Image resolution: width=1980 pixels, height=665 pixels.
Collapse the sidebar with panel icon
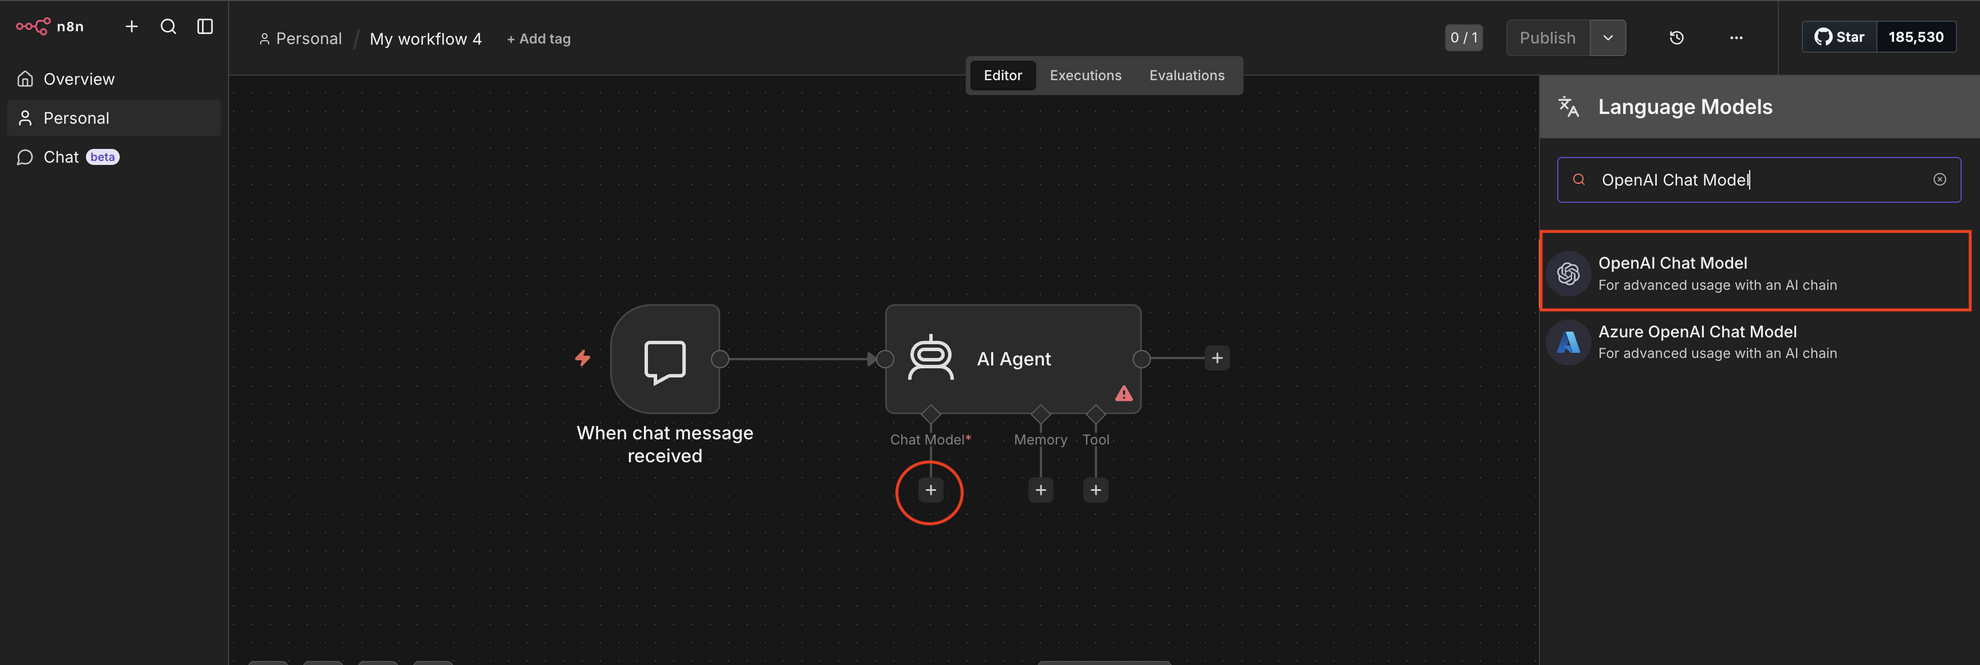coord(205,26)
